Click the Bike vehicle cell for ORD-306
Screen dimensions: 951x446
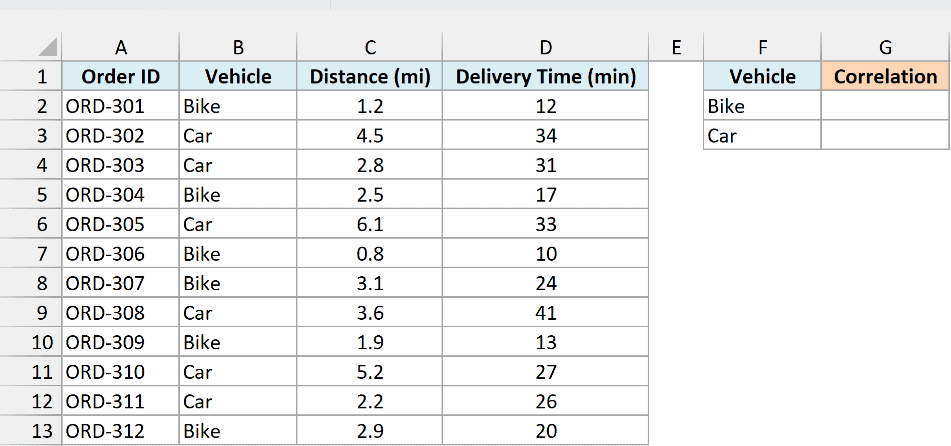[x=238, y=254]
